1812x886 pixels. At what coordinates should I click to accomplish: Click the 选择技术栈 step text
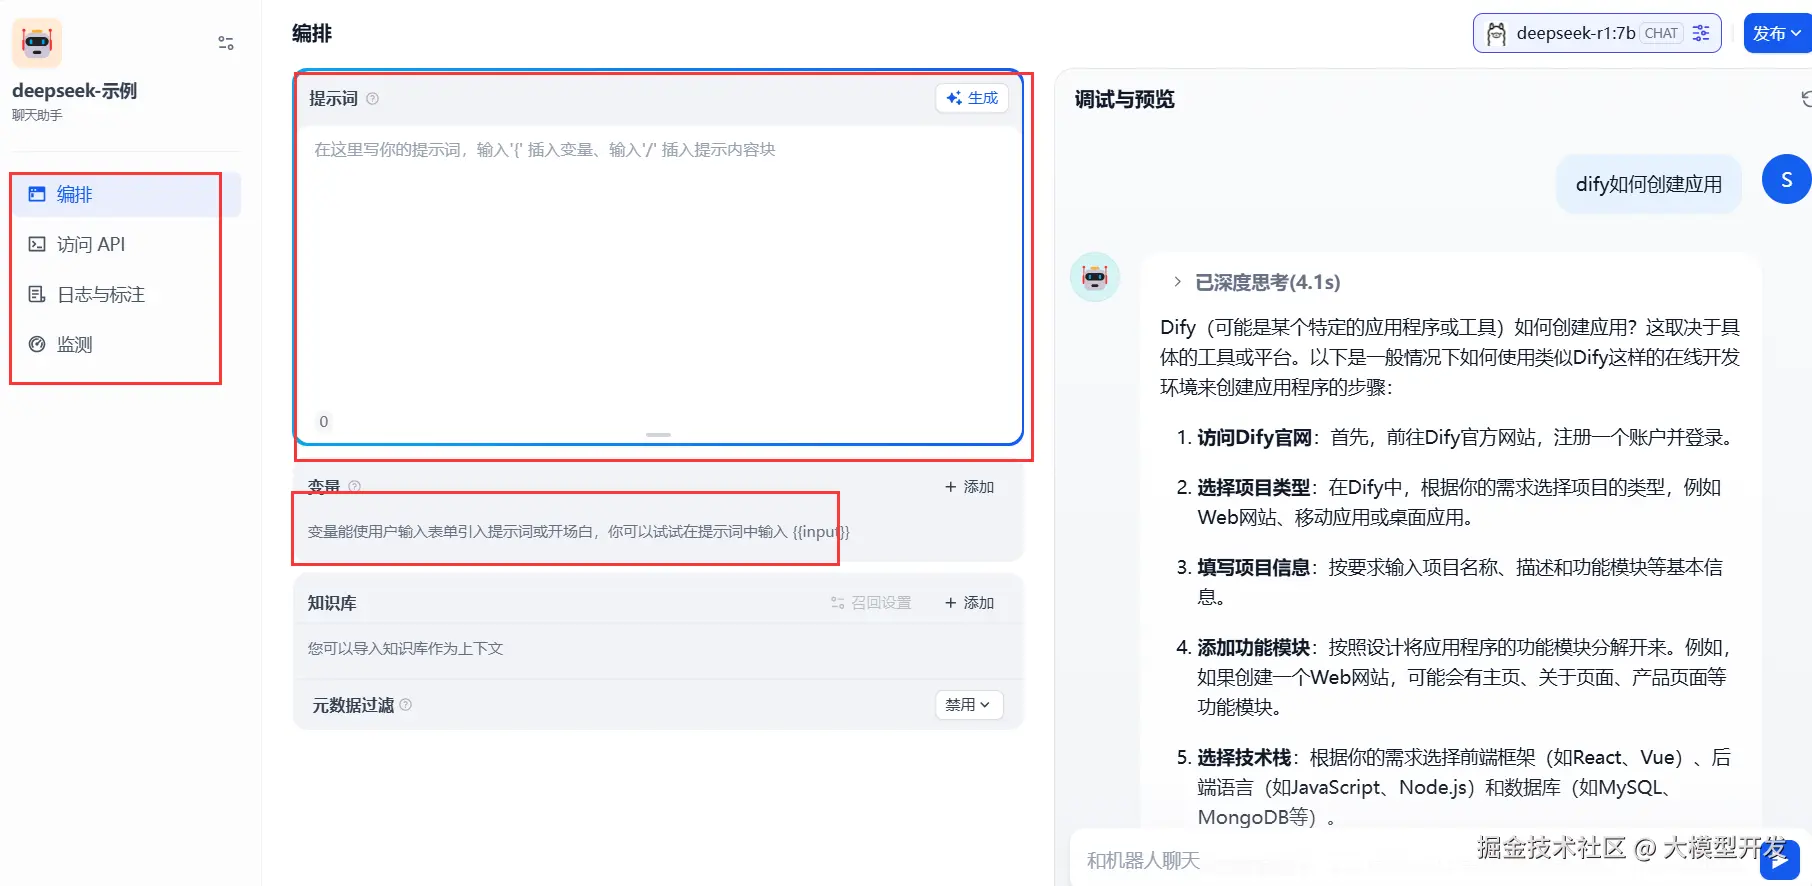[x=1244, y=757]
